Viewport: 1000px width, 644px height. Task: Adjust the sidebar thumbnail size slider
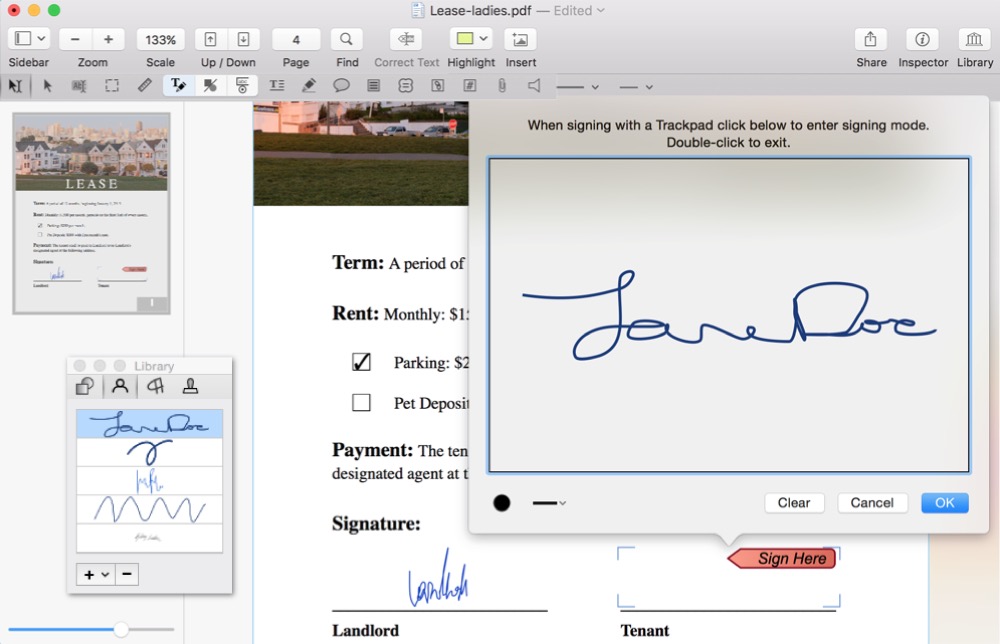[x=121, y=630]
